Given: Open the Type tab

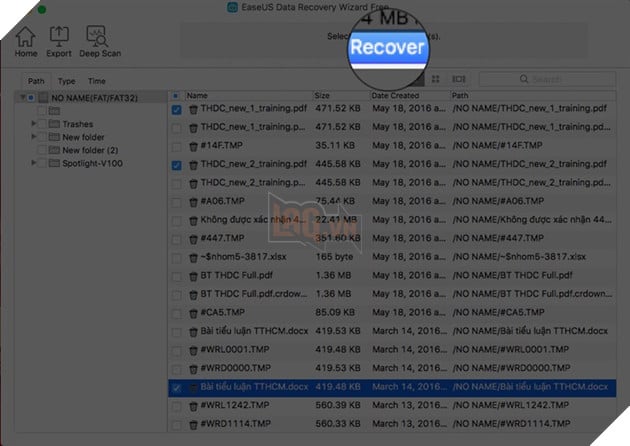Looking at the screenshot, I should point(66,81).
